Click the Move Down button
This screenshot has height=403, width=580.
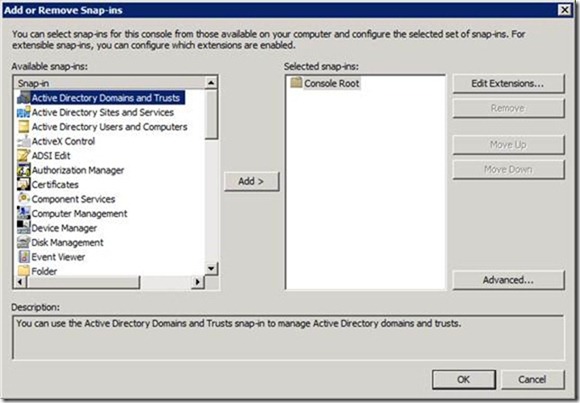click(x=508, y=169)
